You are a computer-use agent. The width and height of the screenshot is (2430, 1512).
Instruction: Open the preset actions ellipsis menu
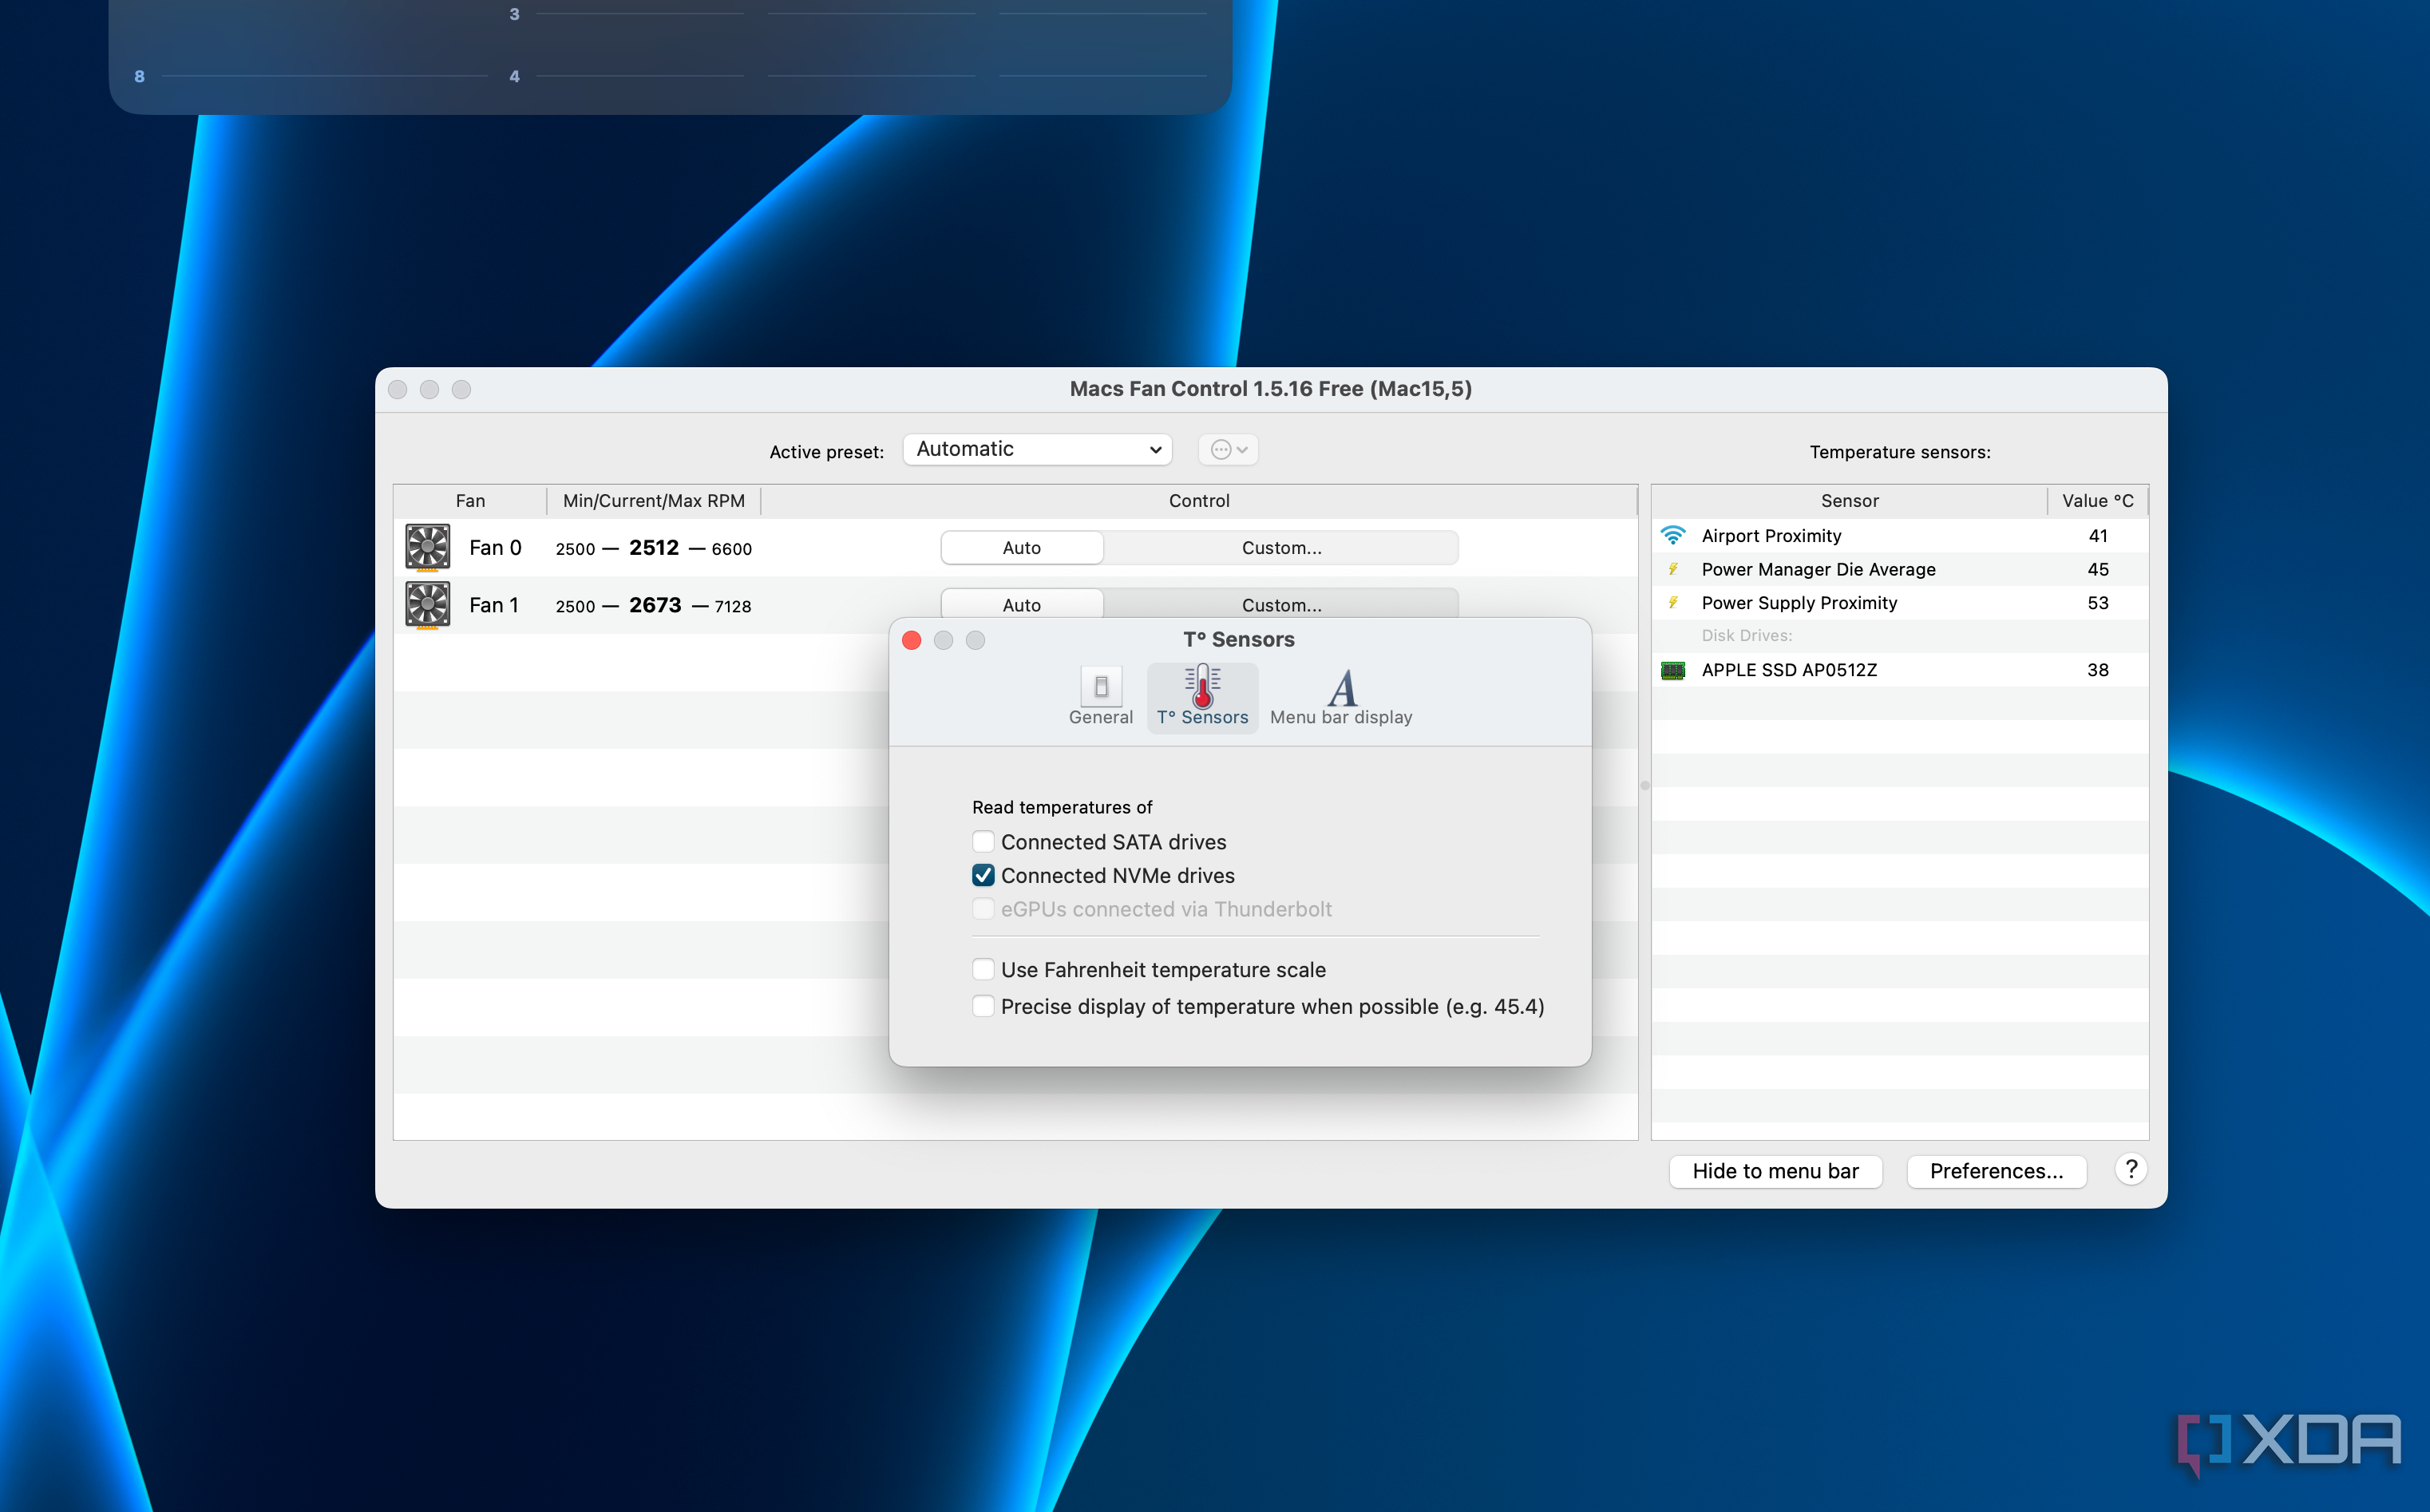point(1228,450)
